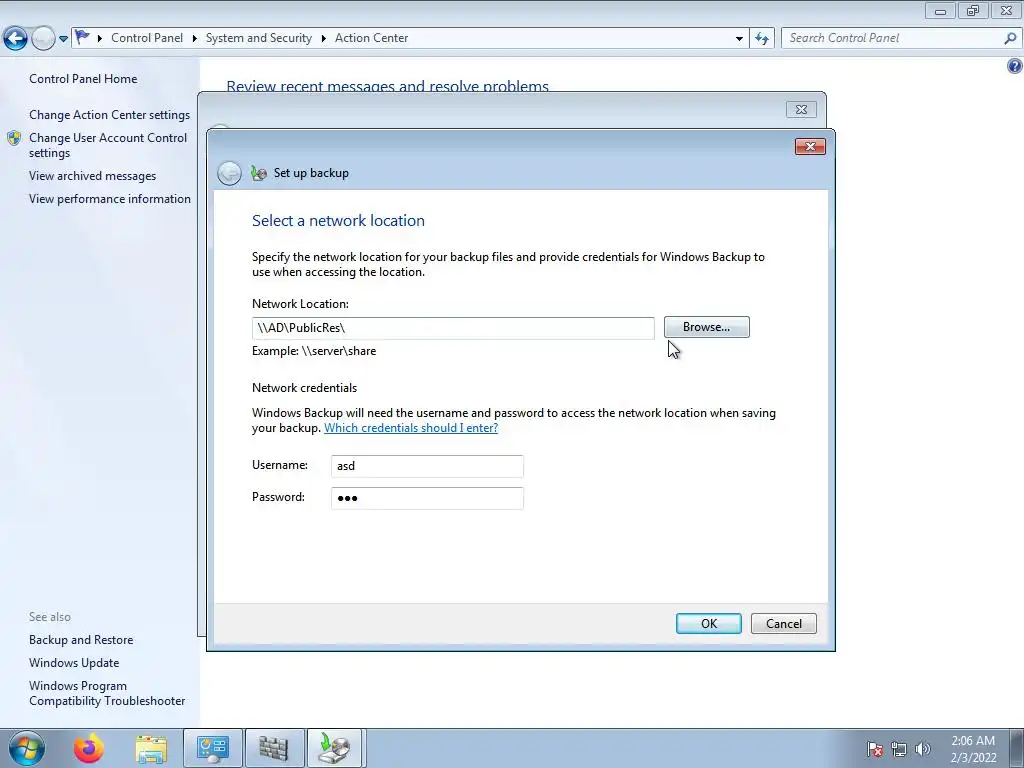Open Change Action Center settings
Screen dimensions: 1024x768
click(x=110, y=115)
